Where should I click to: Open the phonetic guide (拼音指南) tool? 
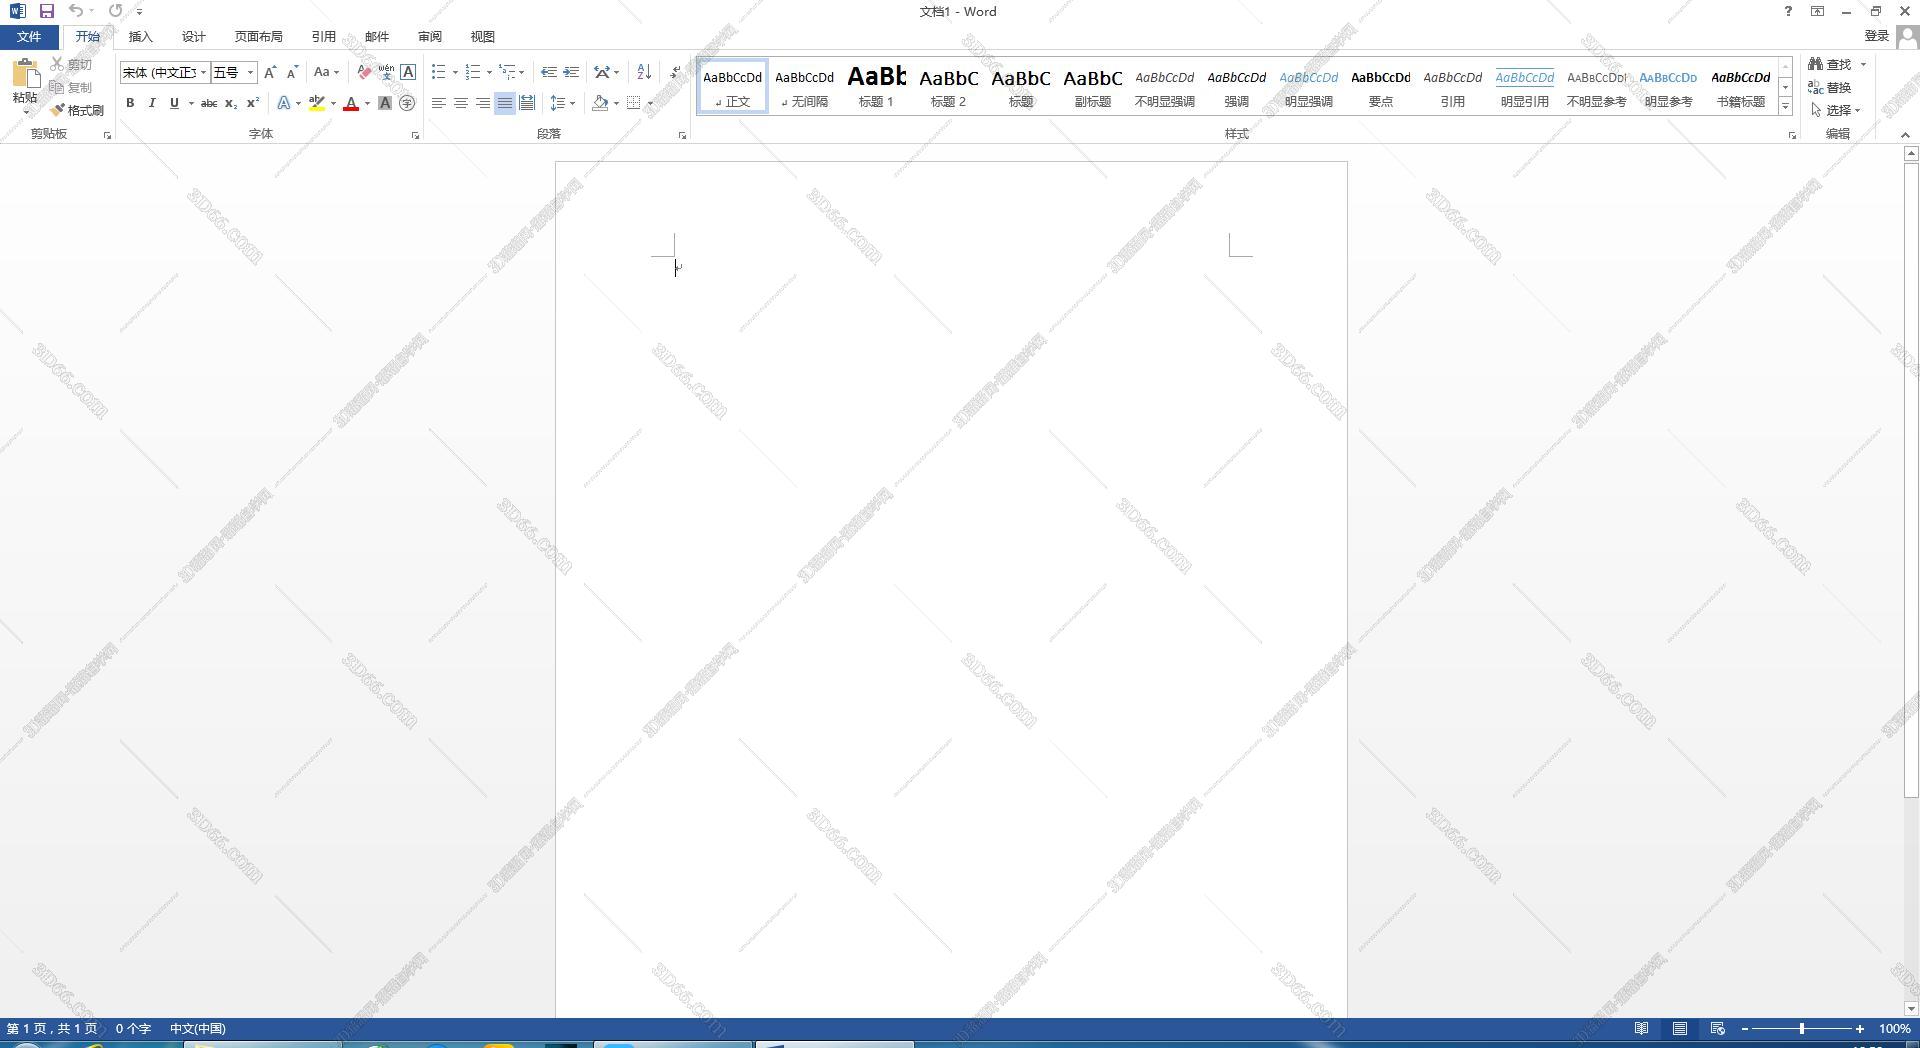[x=386, y=72]
